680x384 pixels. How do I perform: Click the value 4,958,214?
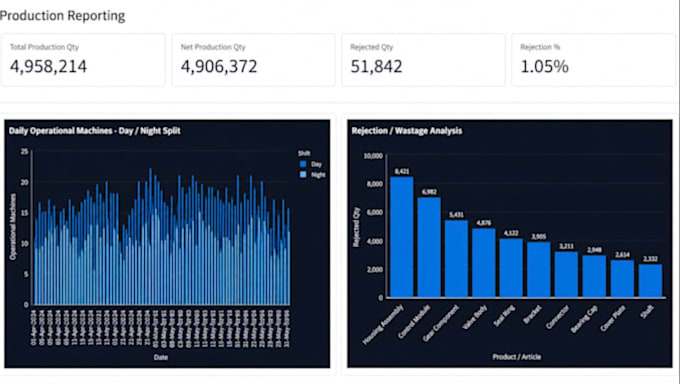click(48, 66)
